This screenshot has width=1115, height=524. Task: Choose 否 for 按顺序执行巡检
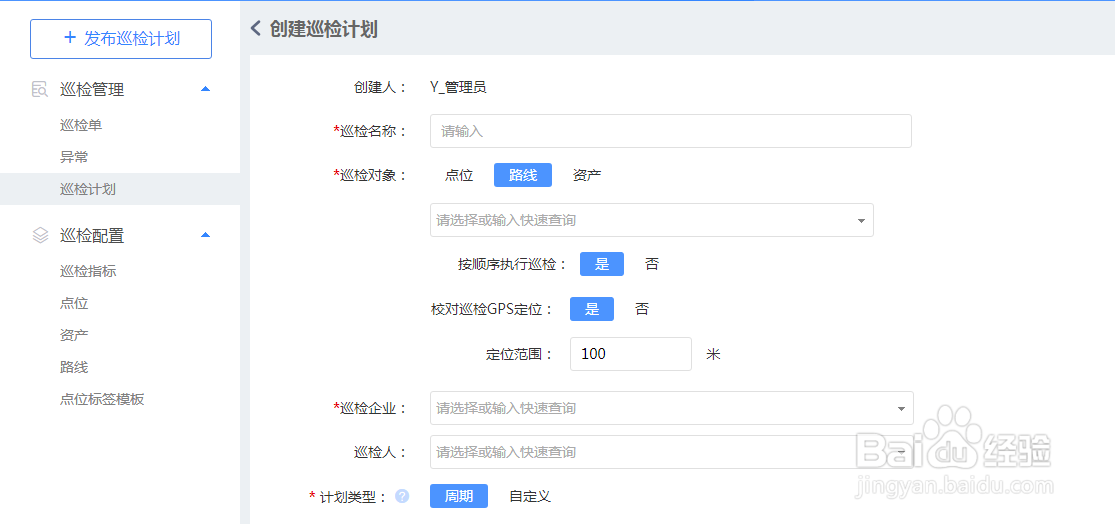click(x=652, y=264)
